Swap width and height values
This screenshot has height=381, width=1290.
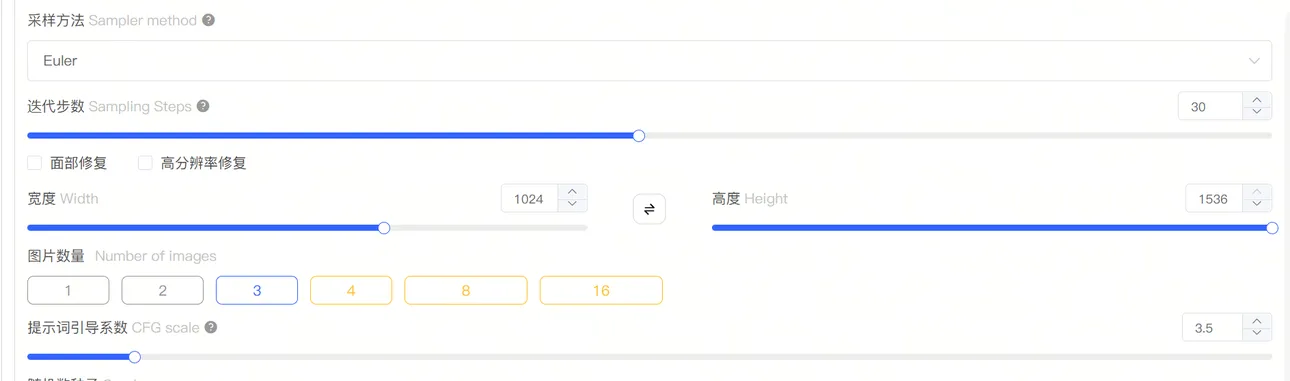point(649,209)
